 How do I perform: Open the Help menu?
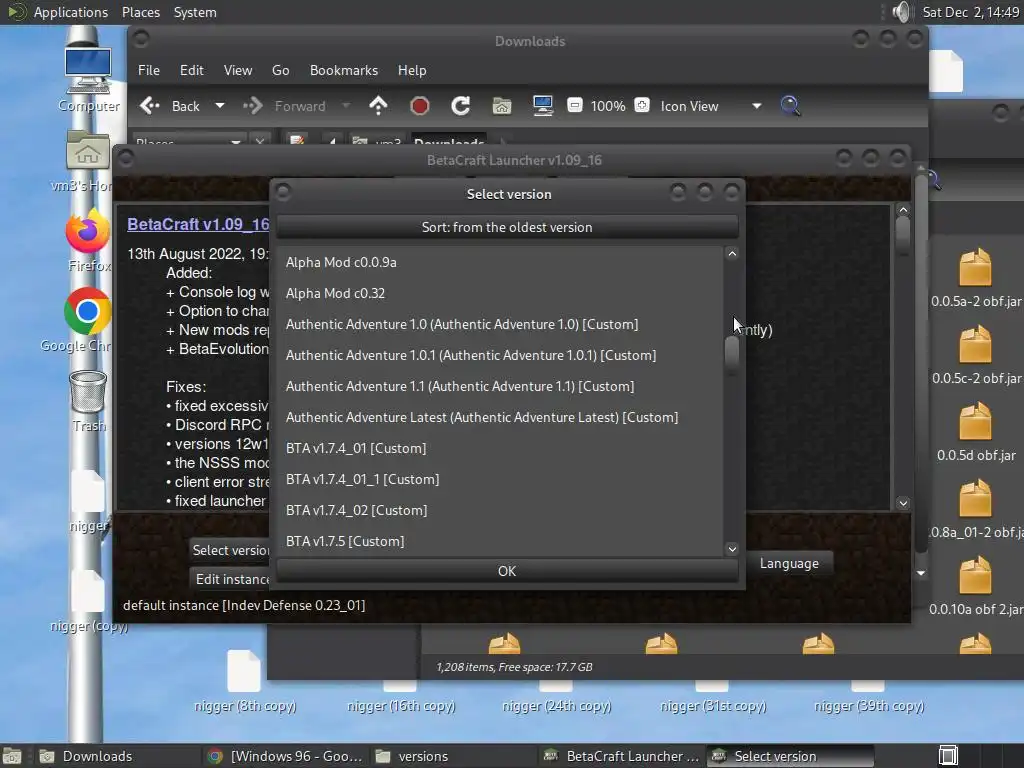click(x=412, y=70)
